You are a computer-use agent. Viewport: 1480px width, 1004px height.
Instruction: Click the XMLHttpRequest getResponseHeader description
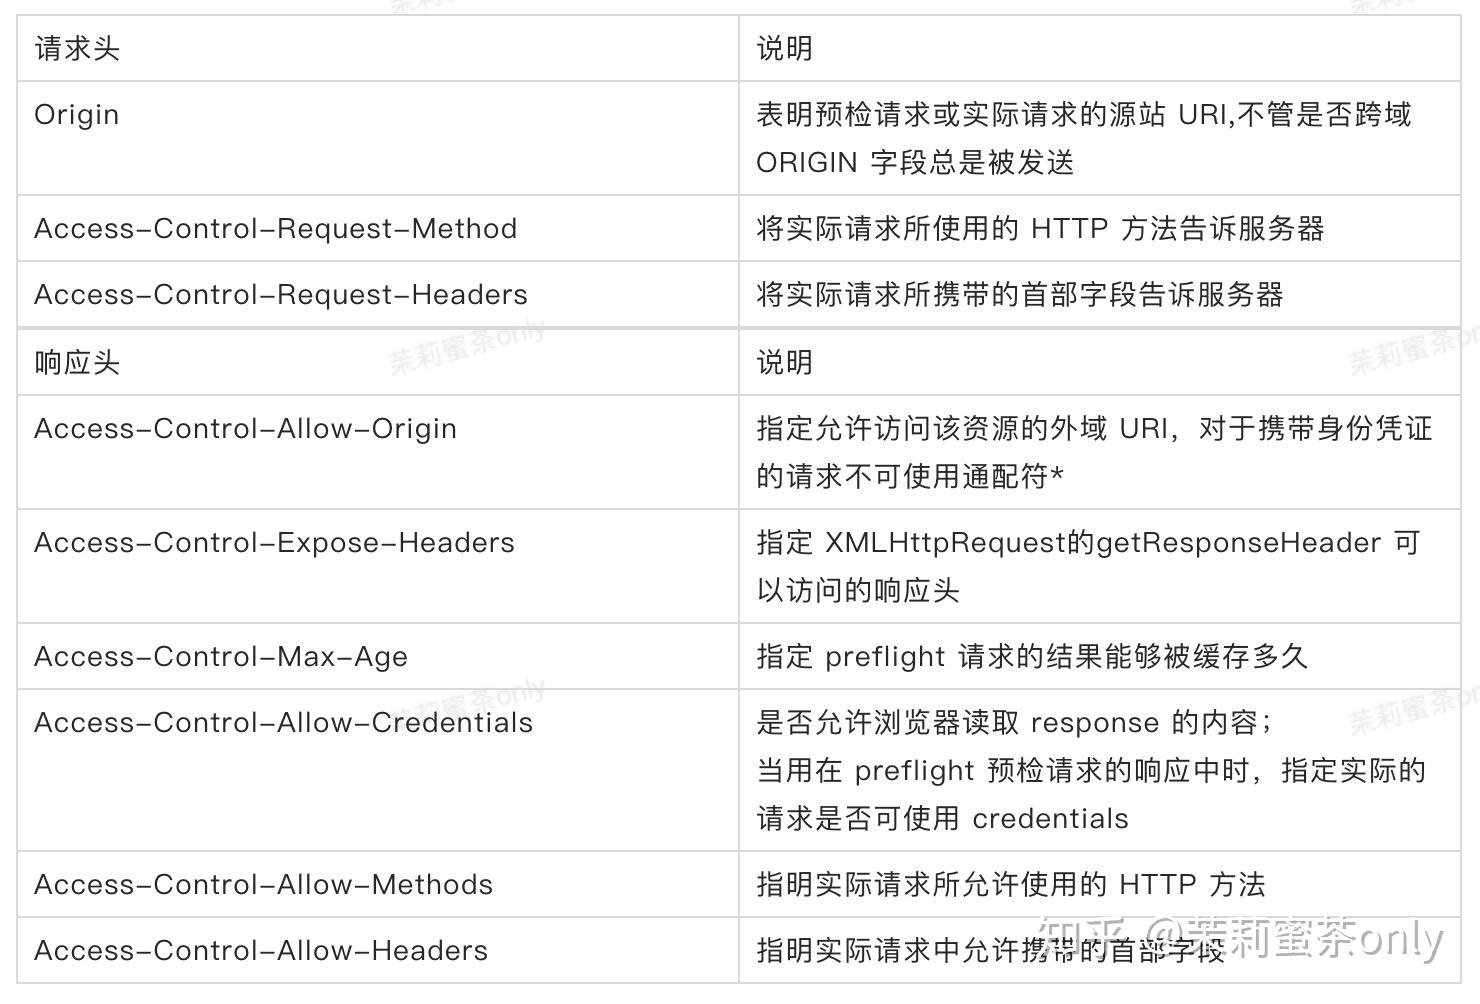[x=1088, y=566]
